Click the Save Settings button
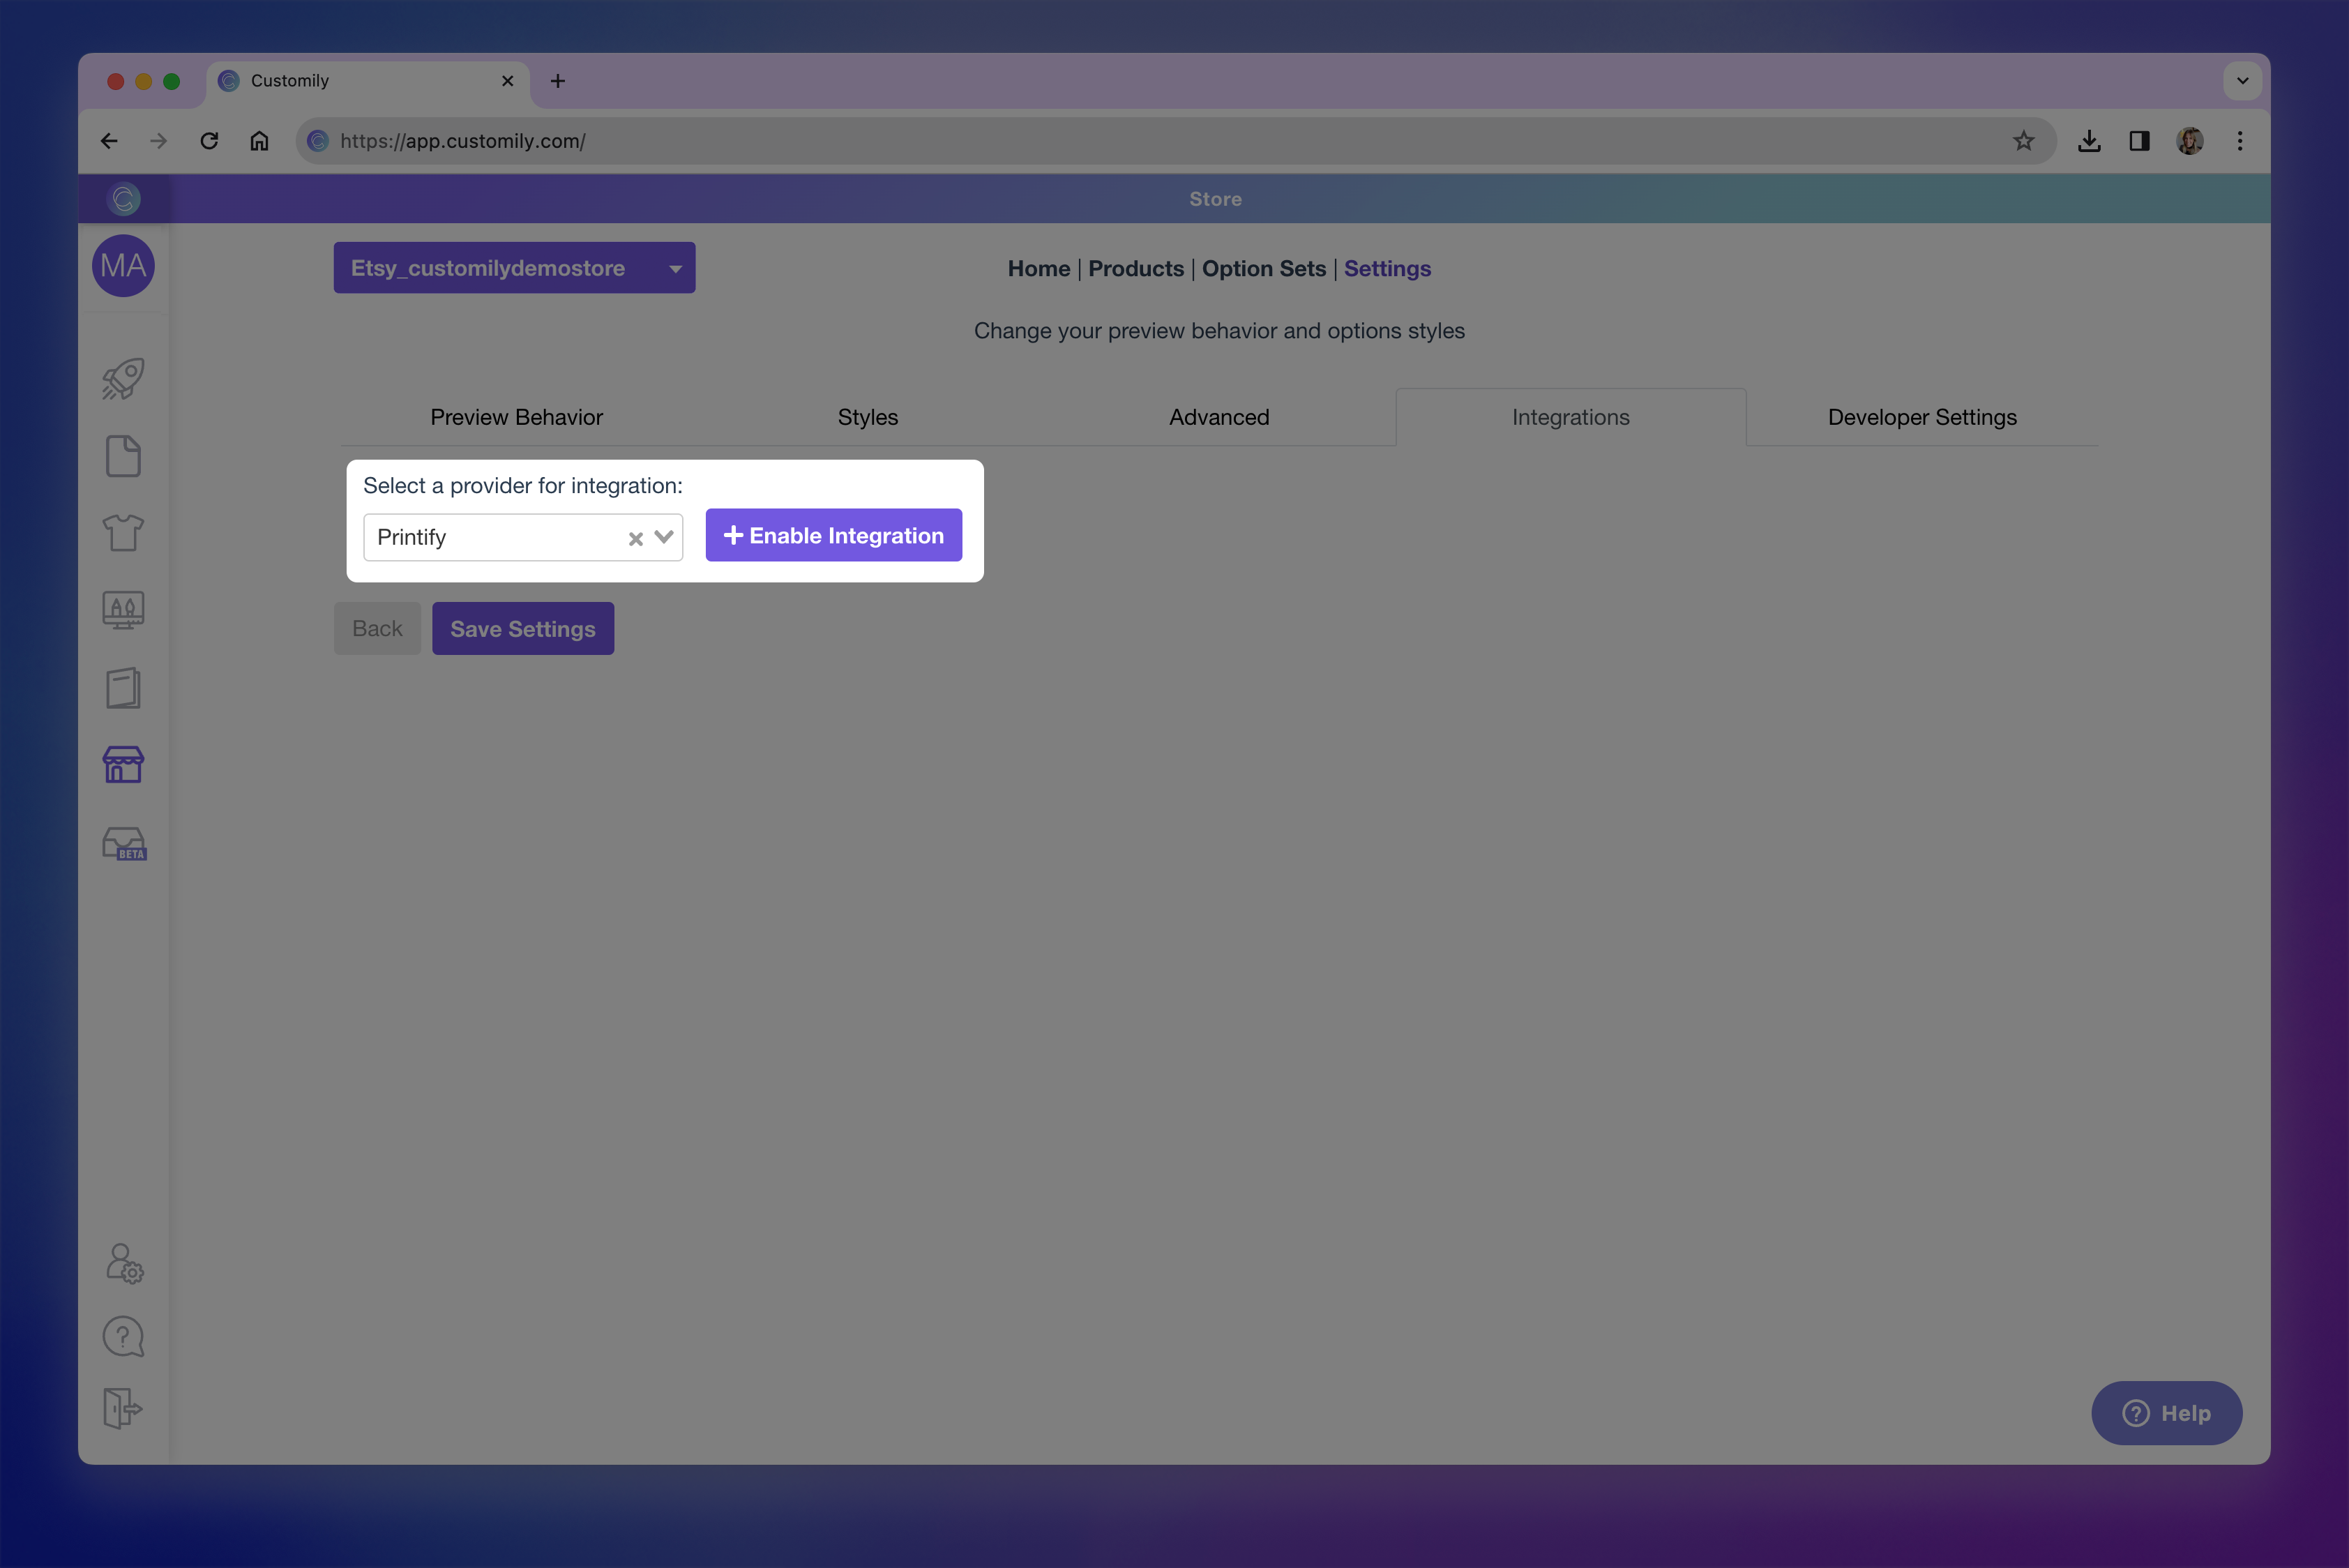 522,629
